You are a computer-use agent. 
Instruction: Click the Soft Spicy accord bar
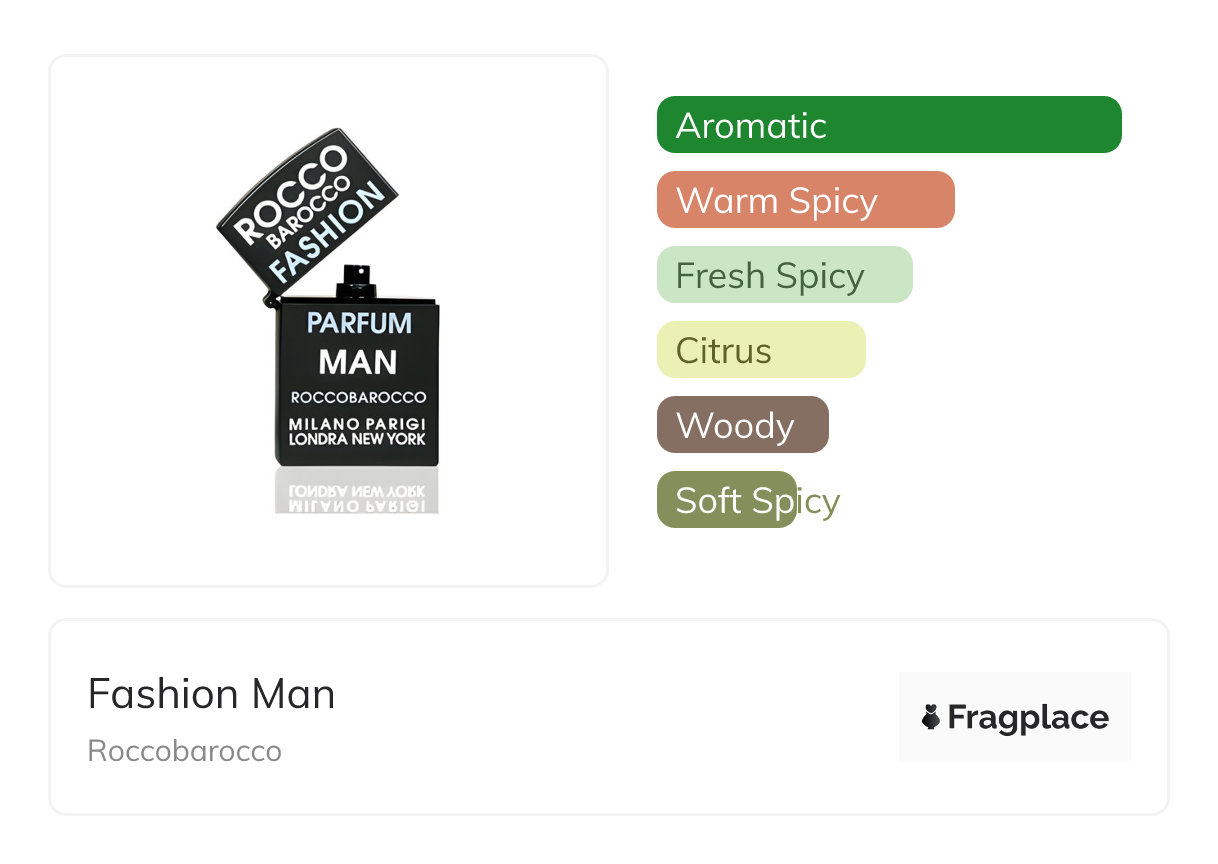pos(727,500)
